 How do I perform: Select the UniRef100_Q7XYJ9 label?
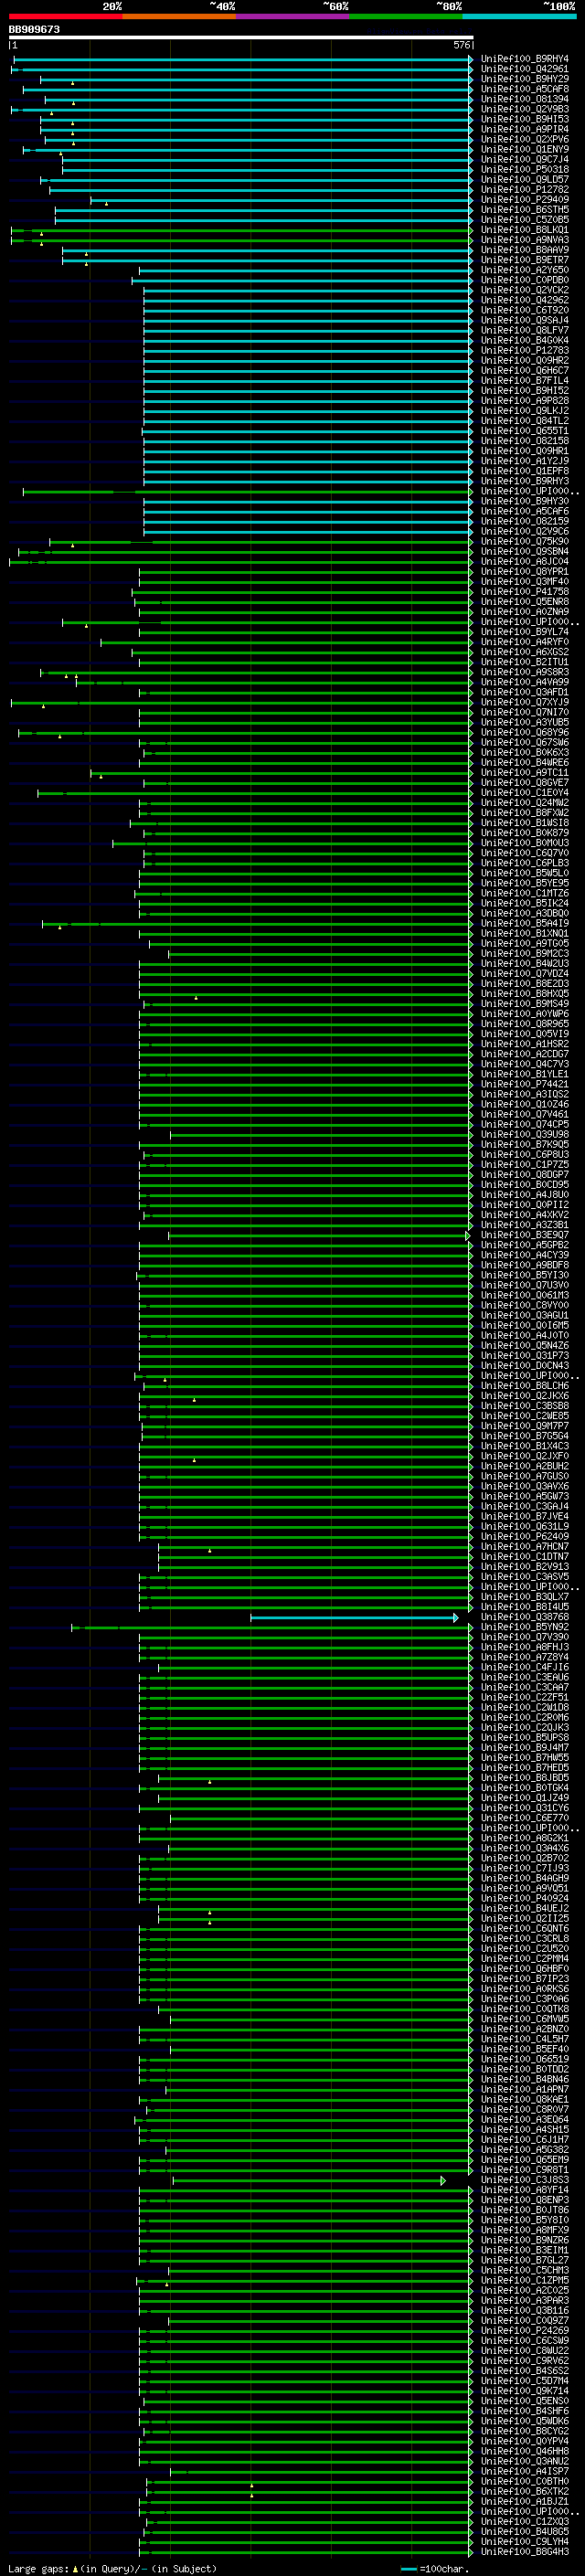click(524, 702)
